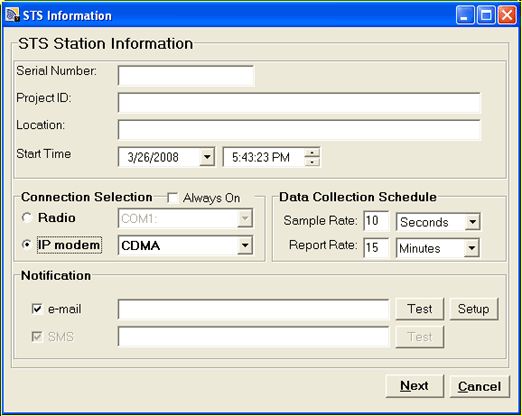Minimize the STS Information window
Image resolution: width=522 pixels, height=416 pixels.
[x=465, y=15]
